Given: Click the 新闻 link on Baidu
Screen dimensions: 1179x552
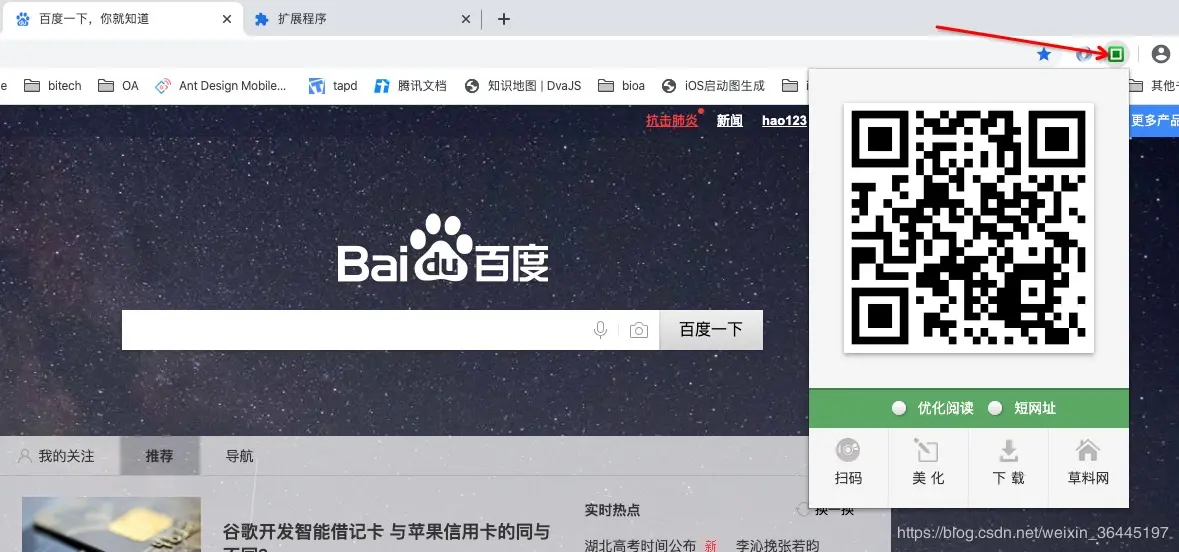Looking at the screenshot, I should pyautogui.click(x=729, y=120).
